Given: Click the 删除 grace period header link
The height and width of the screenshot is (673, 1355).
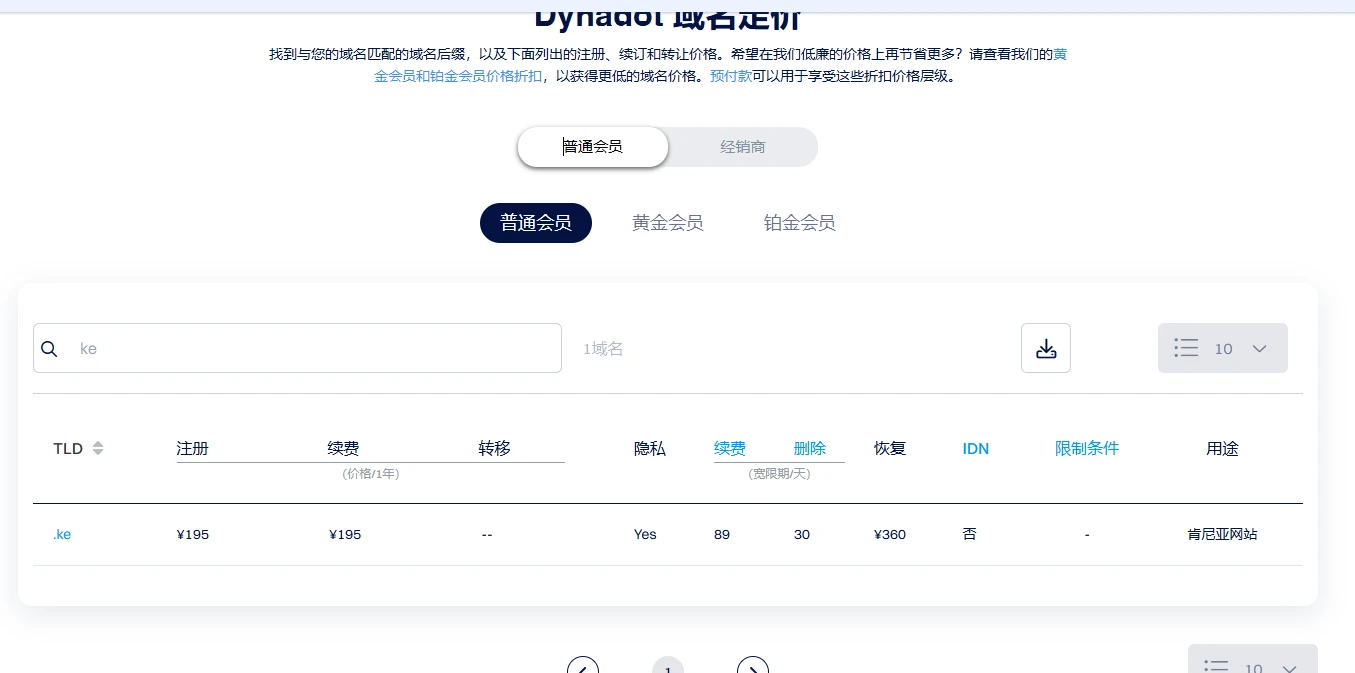Looking at the screenshot, I should (x=809, y=449).
